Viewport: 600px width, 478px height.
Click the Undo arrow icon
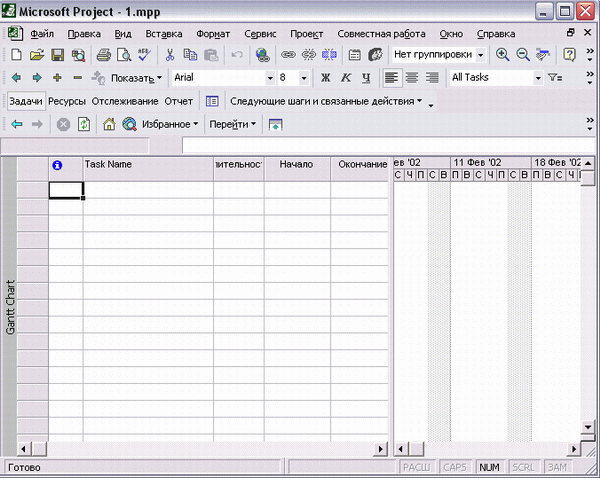click(x=237, y=55)
